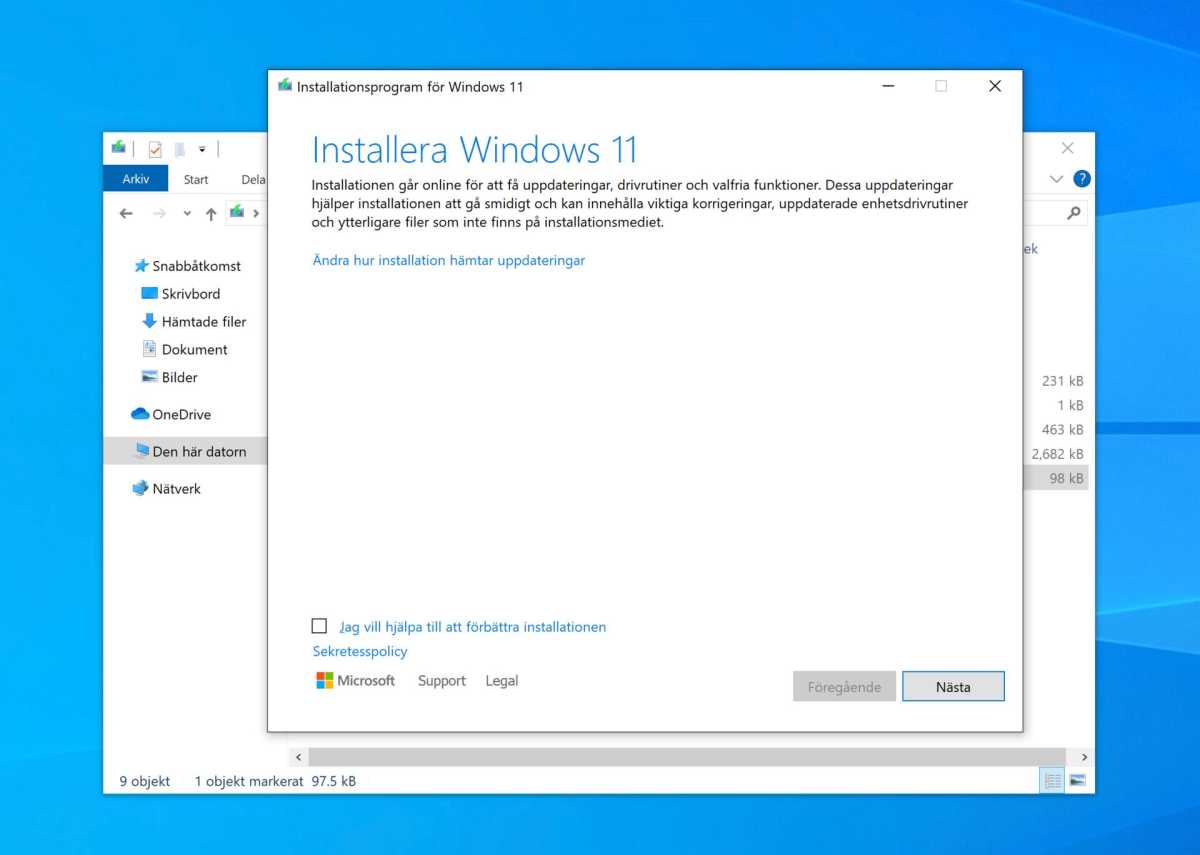Image resolution: width=1200 pixels, height=855 pixels.
Task: Click '1 objekt markerat 97.5 kB' status text
Action: [x=275, y=781]
